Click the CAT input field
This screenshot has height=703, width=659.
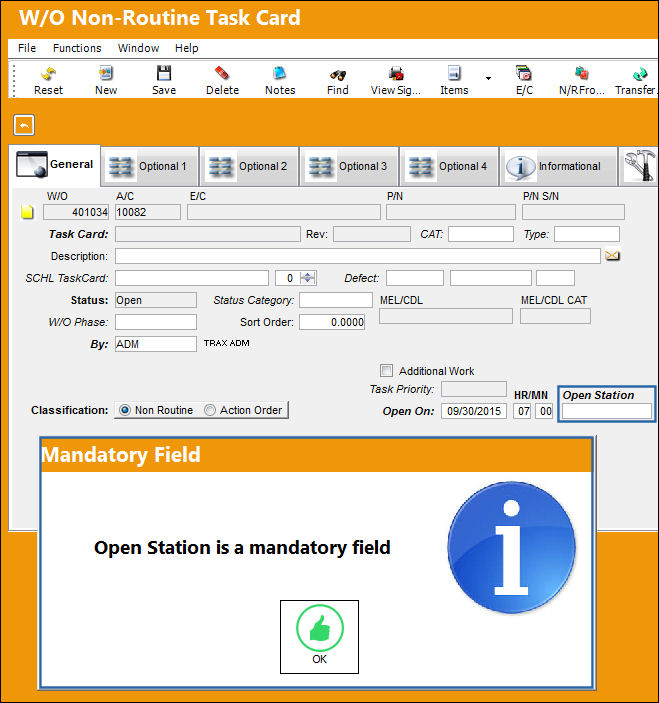coord(481,234)
